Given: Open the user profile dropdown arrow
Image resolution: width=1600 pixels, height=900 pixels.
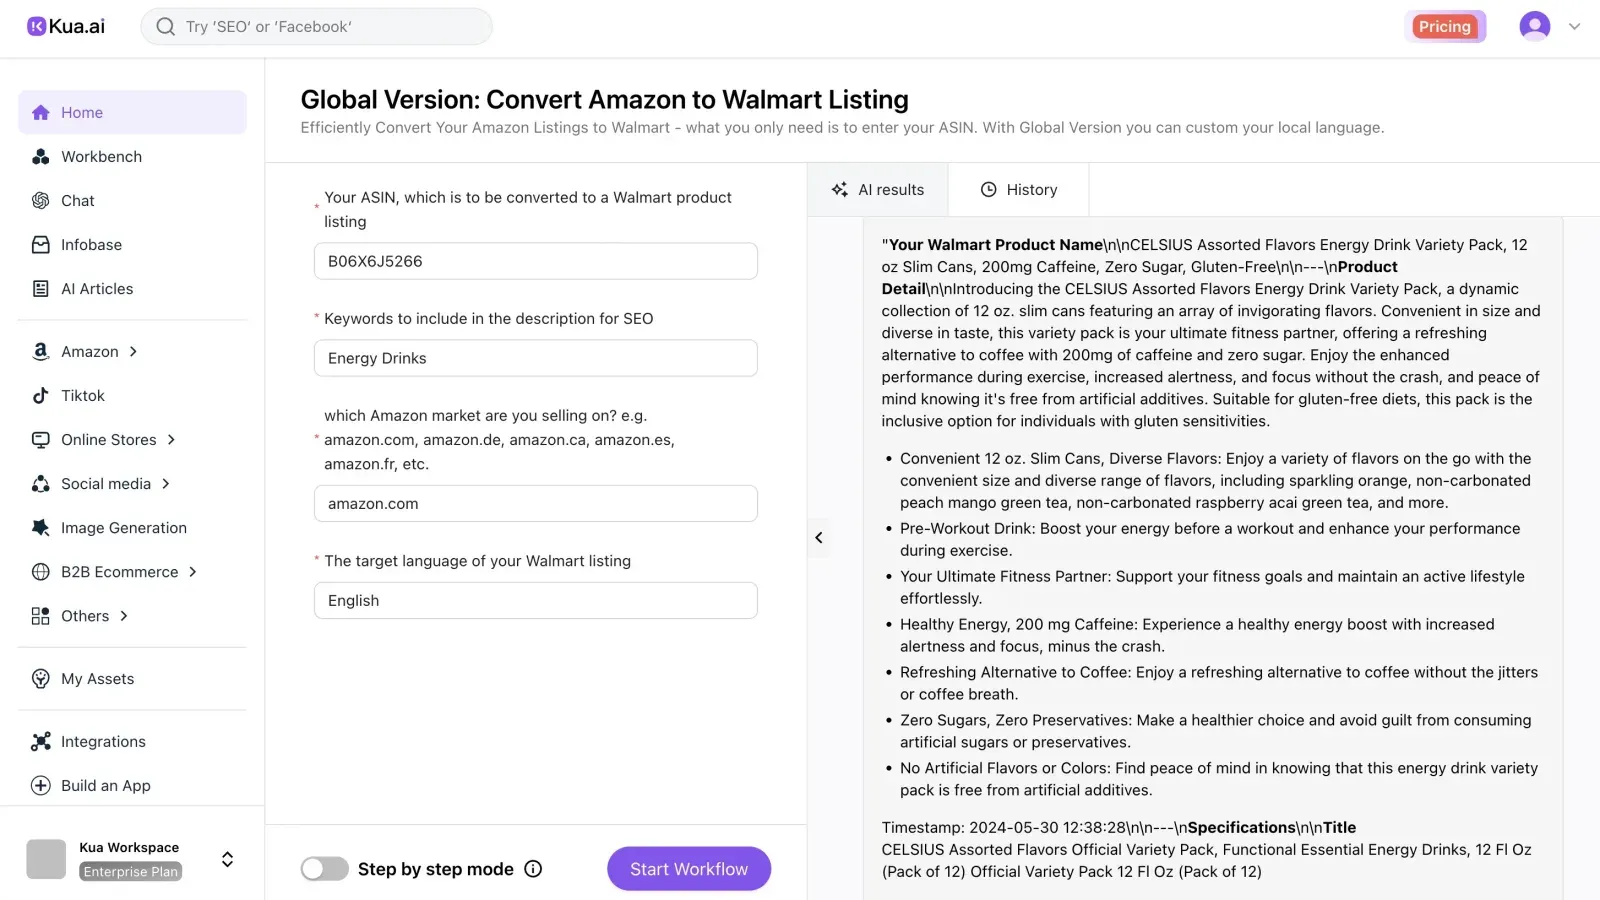Looking at the screenshot, I should tap(1575, 27).
